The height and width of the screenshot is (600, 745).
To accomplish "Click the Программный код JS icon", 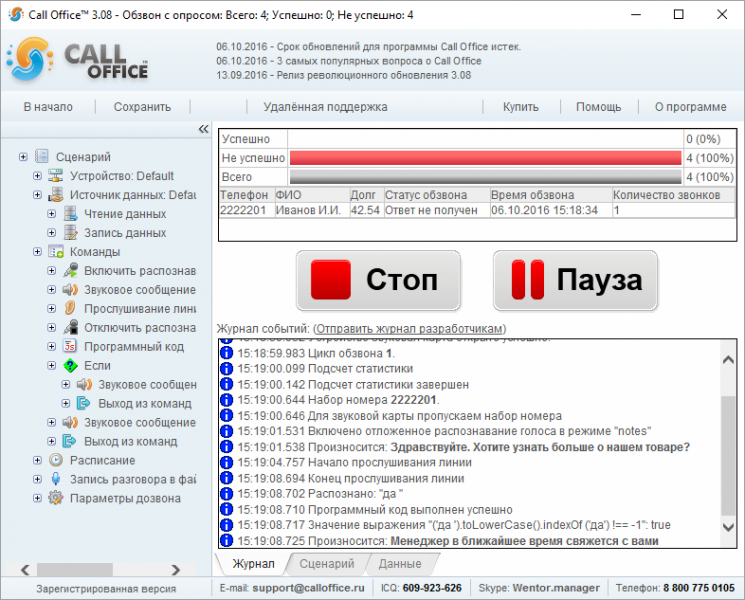I will [70, 346].
